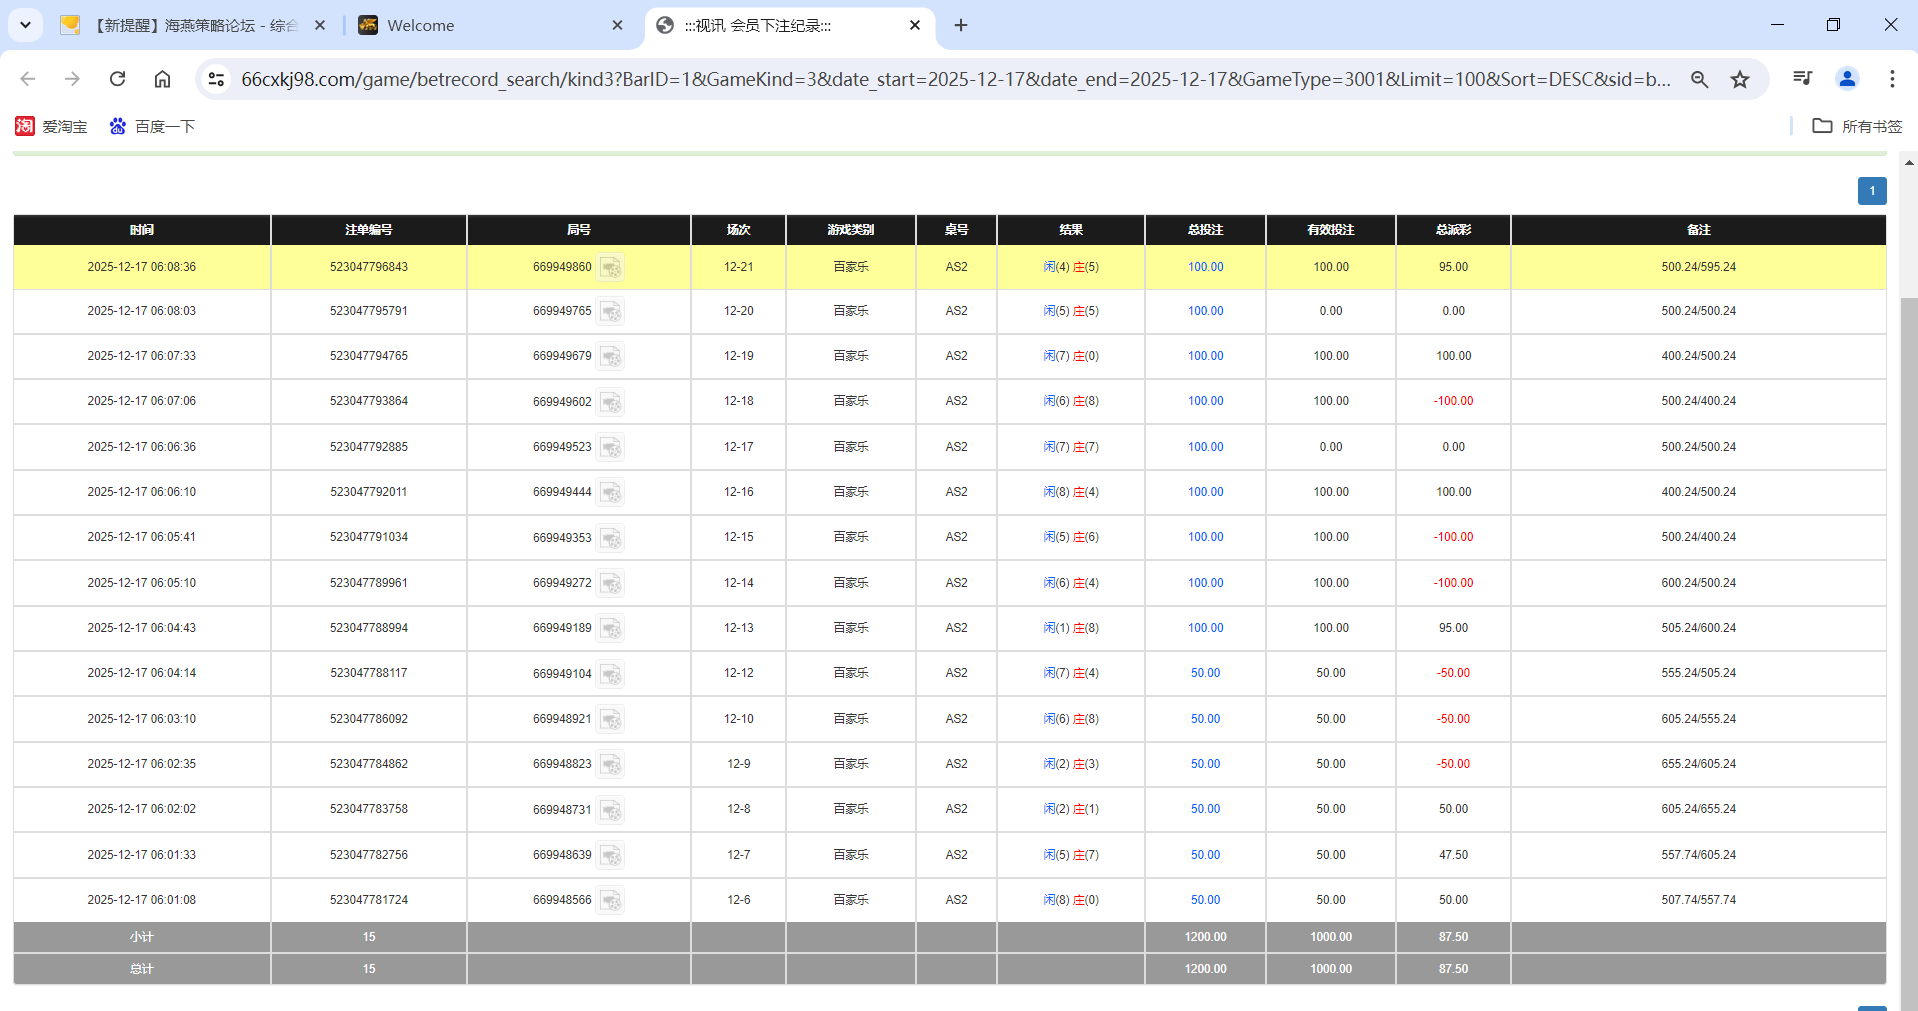Open the media control icon in toolbar
Image resolution: width=1918 pixels, height=1011 pixels.
1802,78
